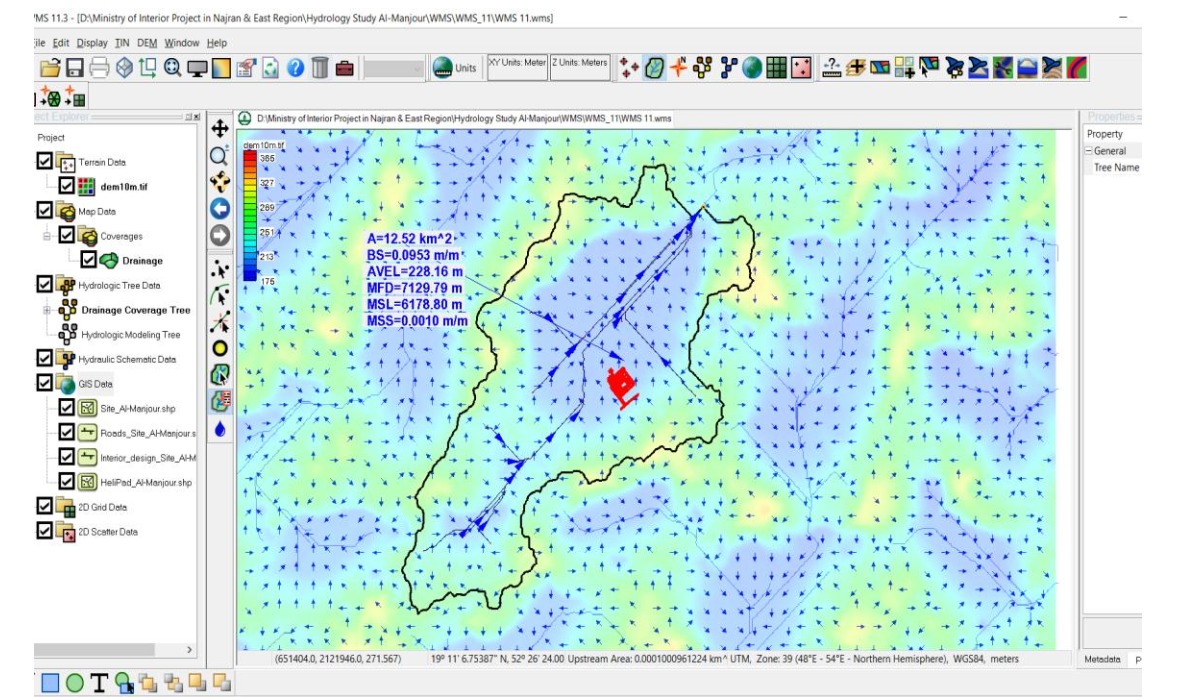This screenshot has height=697, width=1197.
Task: Open the disabled combo box in the top toolbar
Action: (x=393, y=69)
